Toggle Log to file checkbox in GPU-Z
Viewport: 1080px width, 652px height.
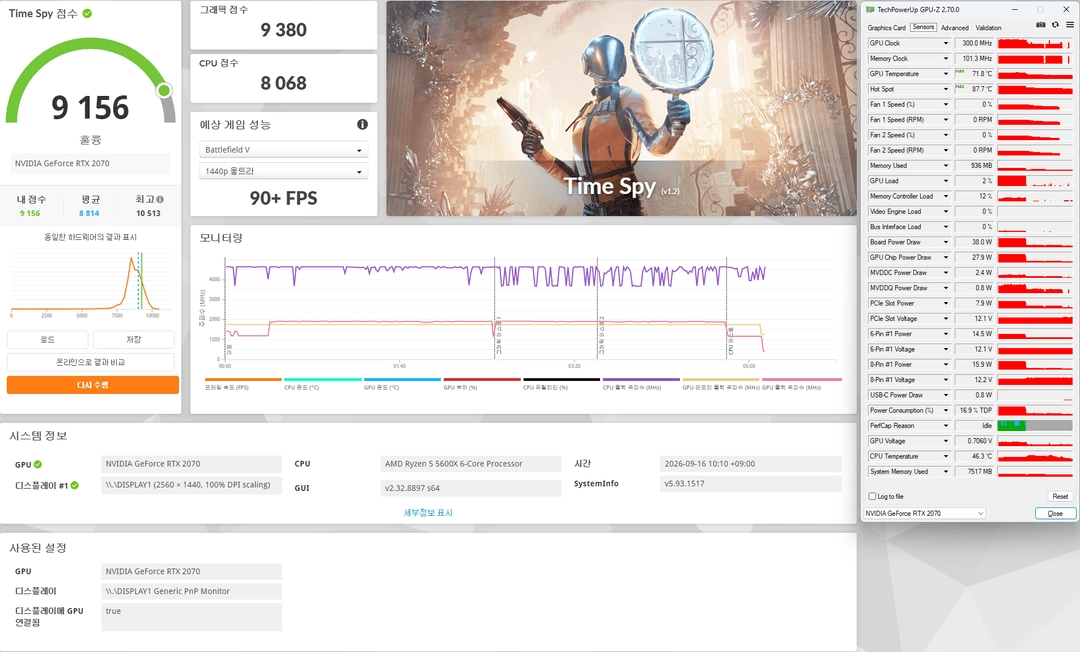(872, 496)
